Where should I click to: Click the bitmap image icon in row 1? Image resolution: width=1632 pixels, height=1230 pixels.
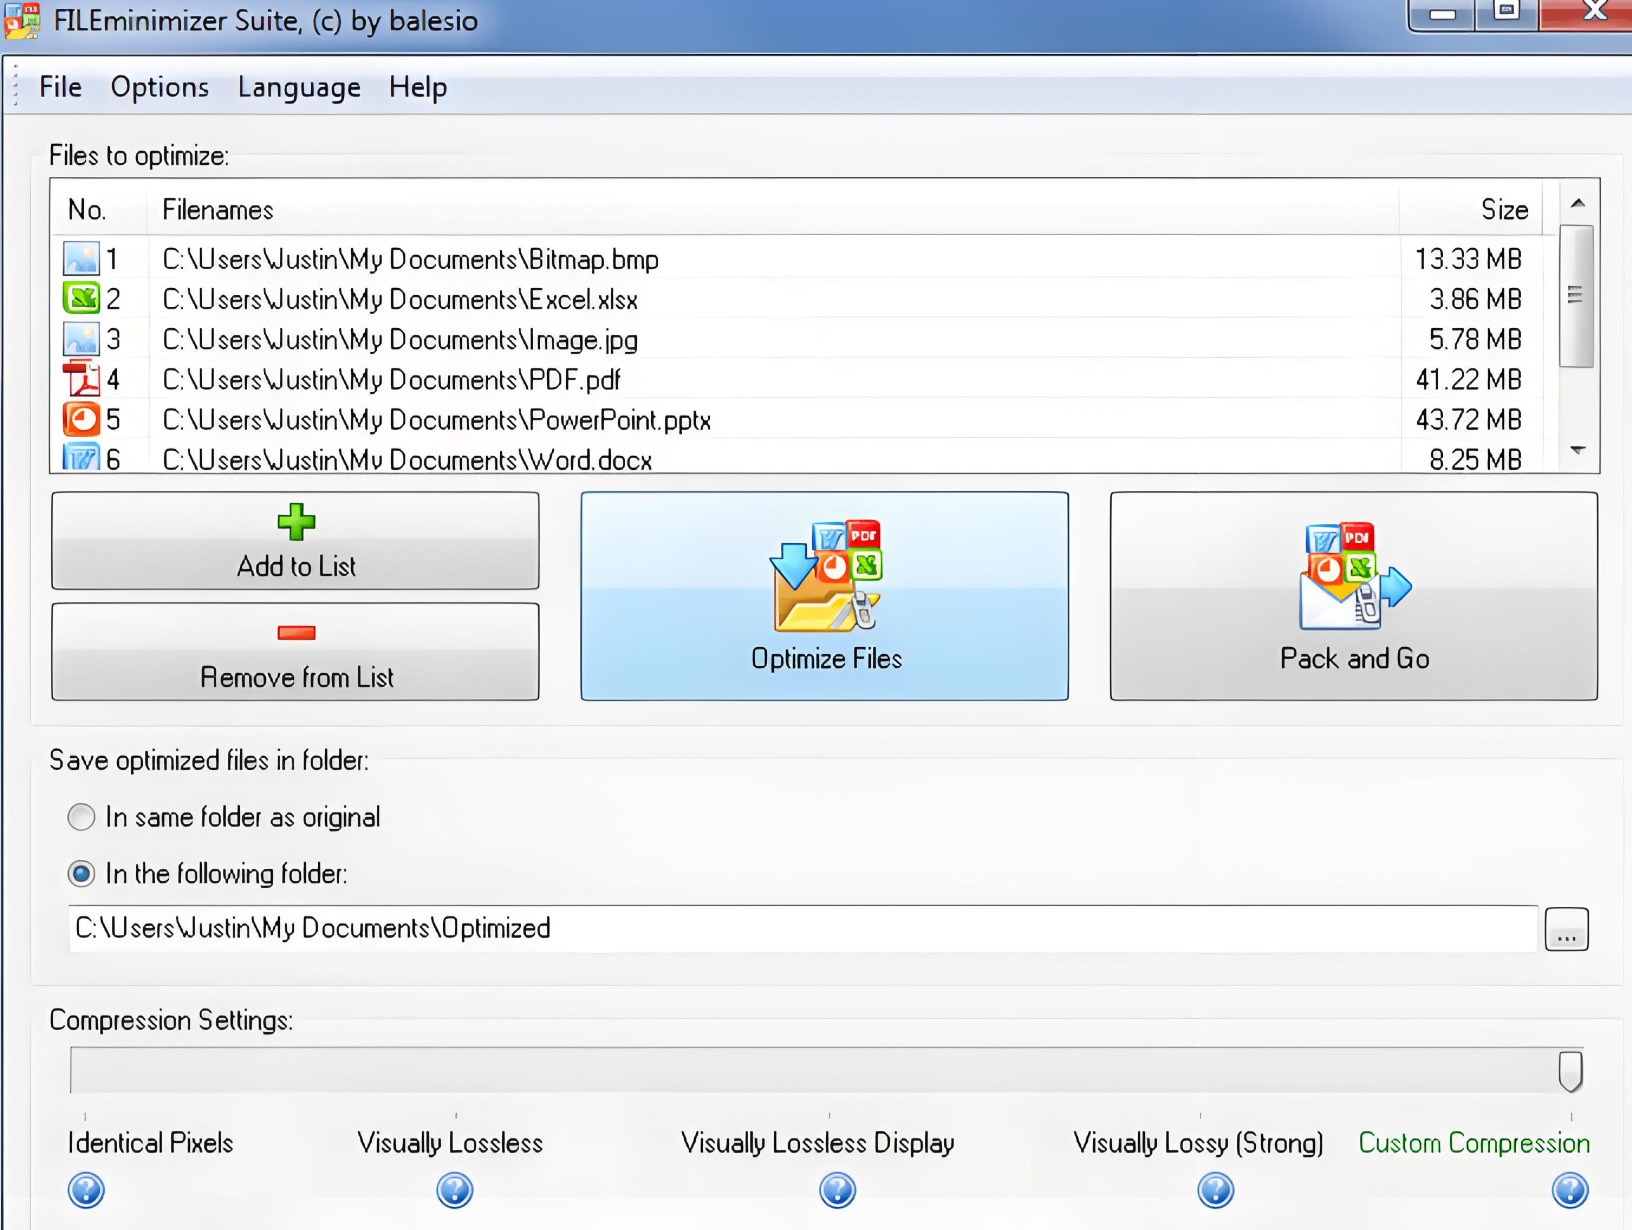tap(81, 259)
